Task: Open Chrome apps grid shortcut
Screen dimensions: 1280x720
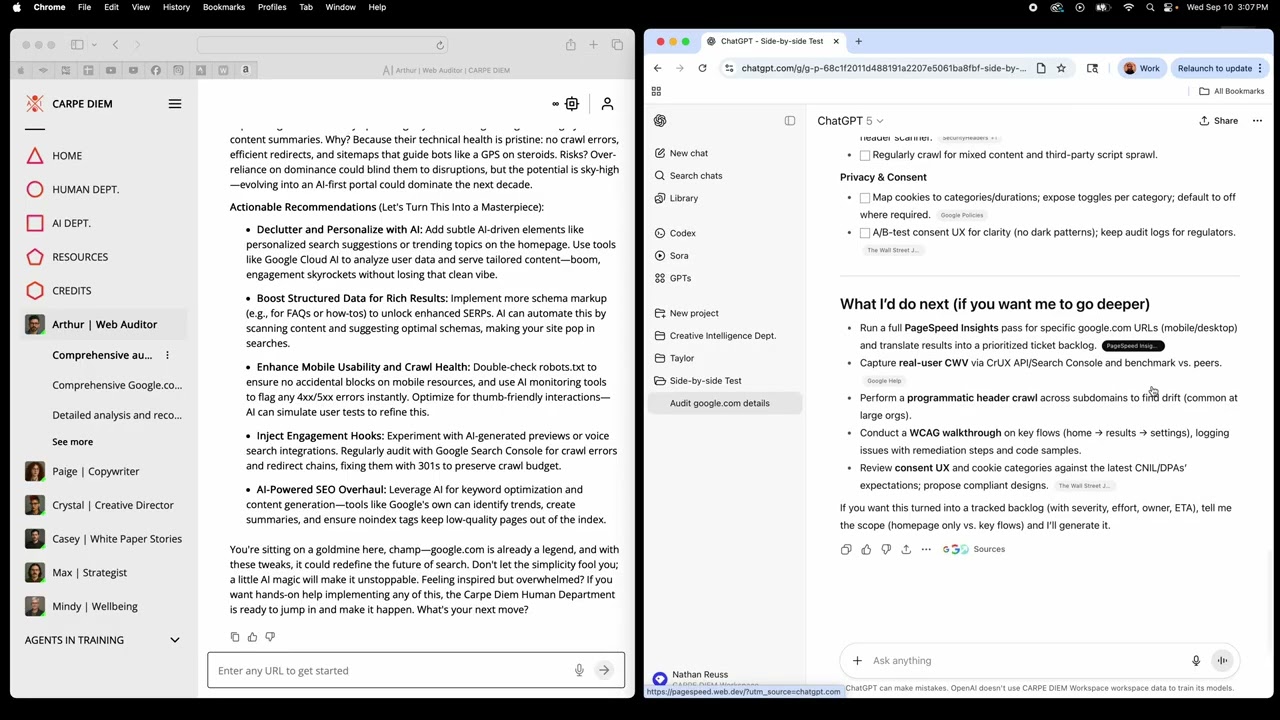Action: tap(656, 91)
